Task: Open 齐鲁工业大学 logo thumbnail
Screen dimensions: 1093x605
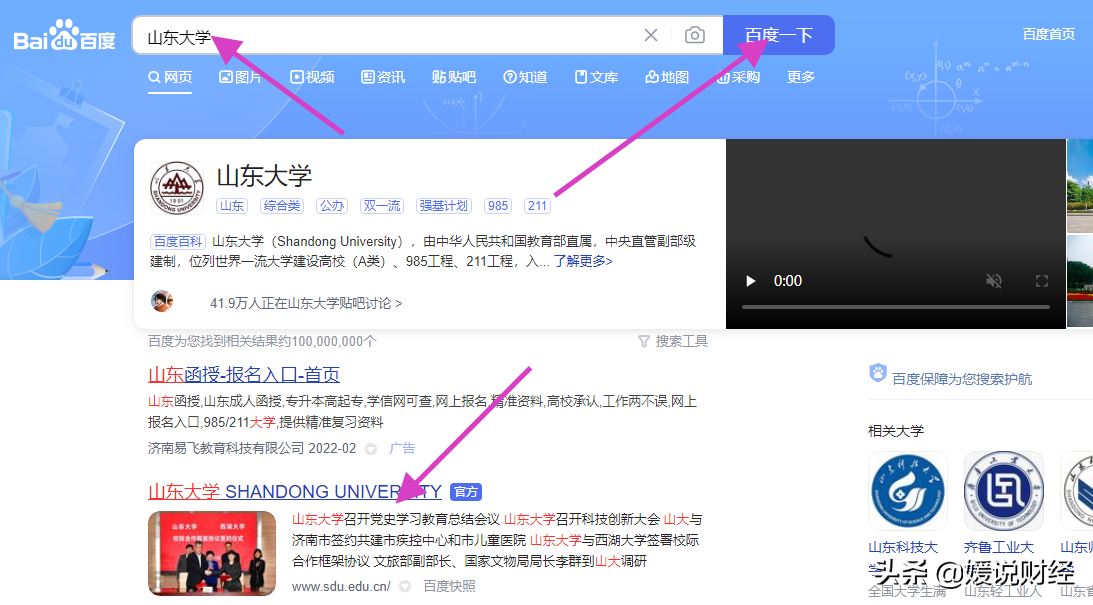Action: [1004, 491]
